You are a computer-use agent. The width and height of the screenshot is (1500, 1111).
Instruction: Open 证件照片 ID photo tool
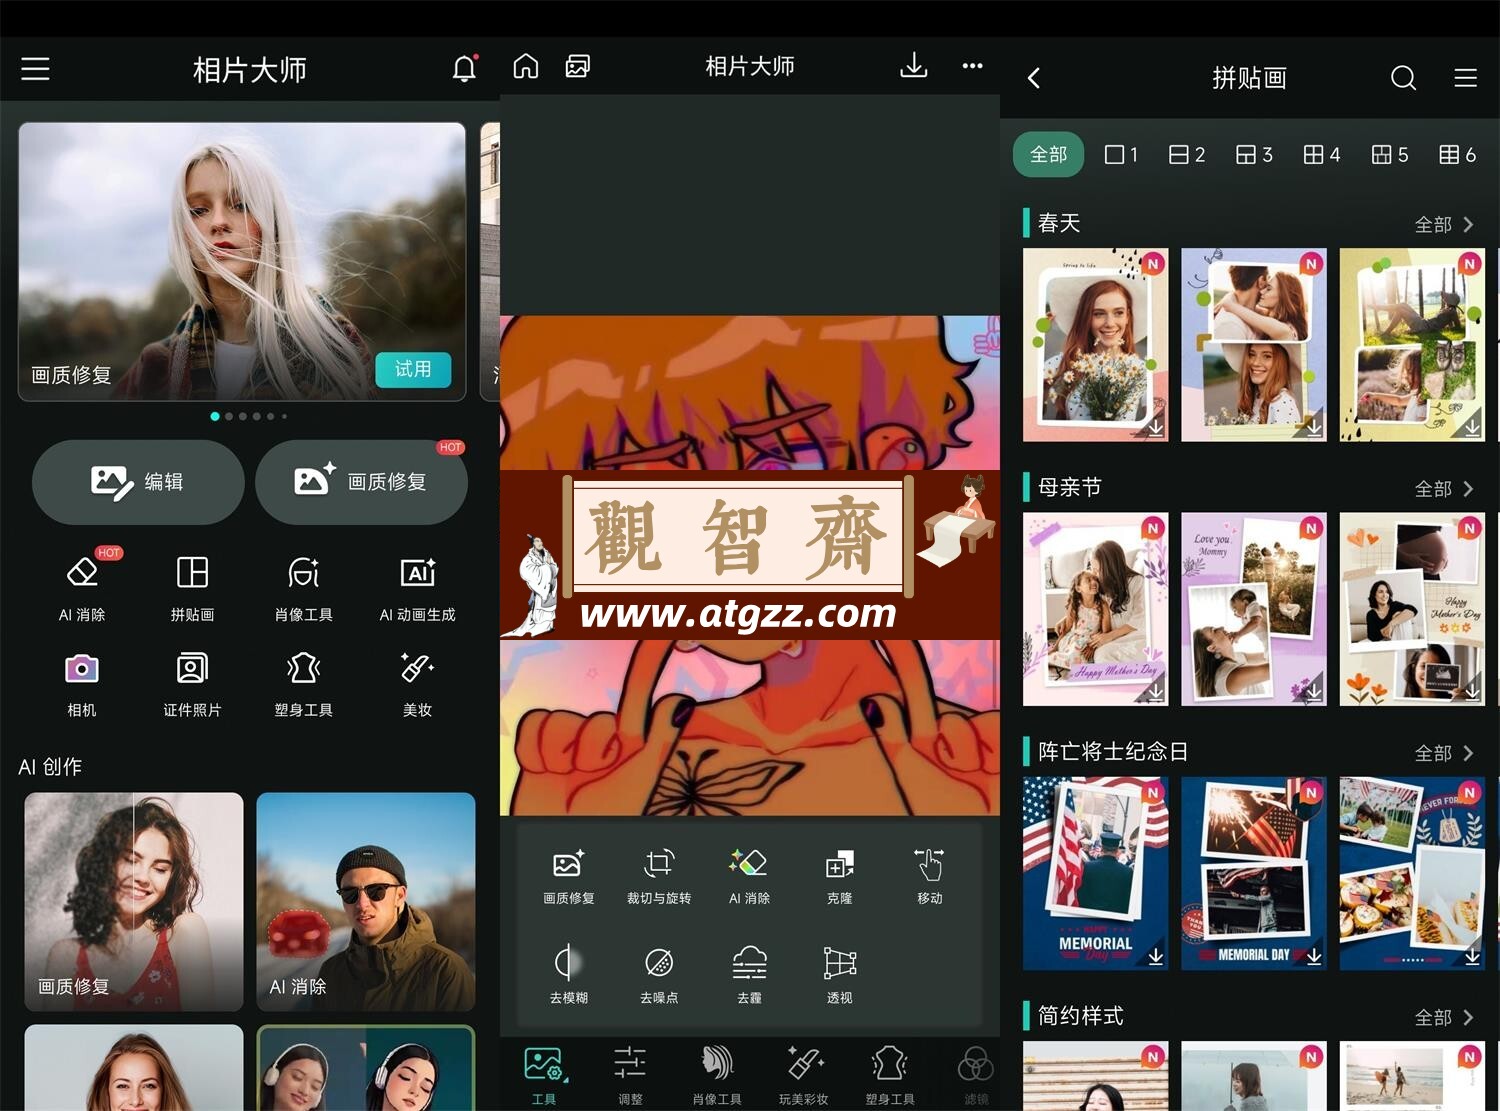[x=192, y=684]
